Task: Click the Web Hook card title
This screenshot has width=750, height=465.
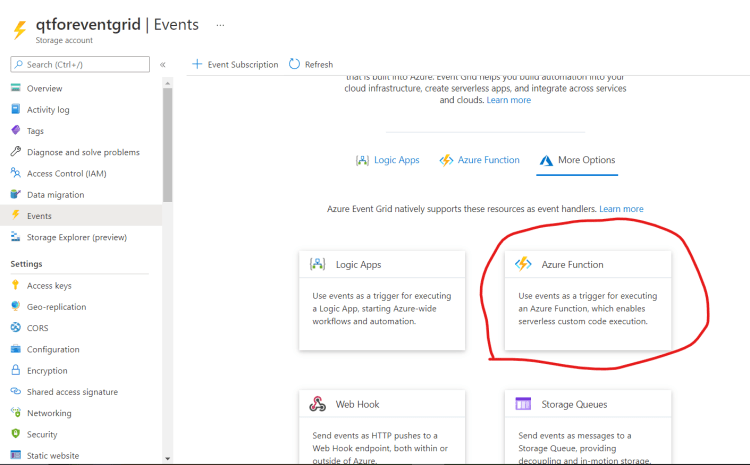Action: click(x=357, y=404)
